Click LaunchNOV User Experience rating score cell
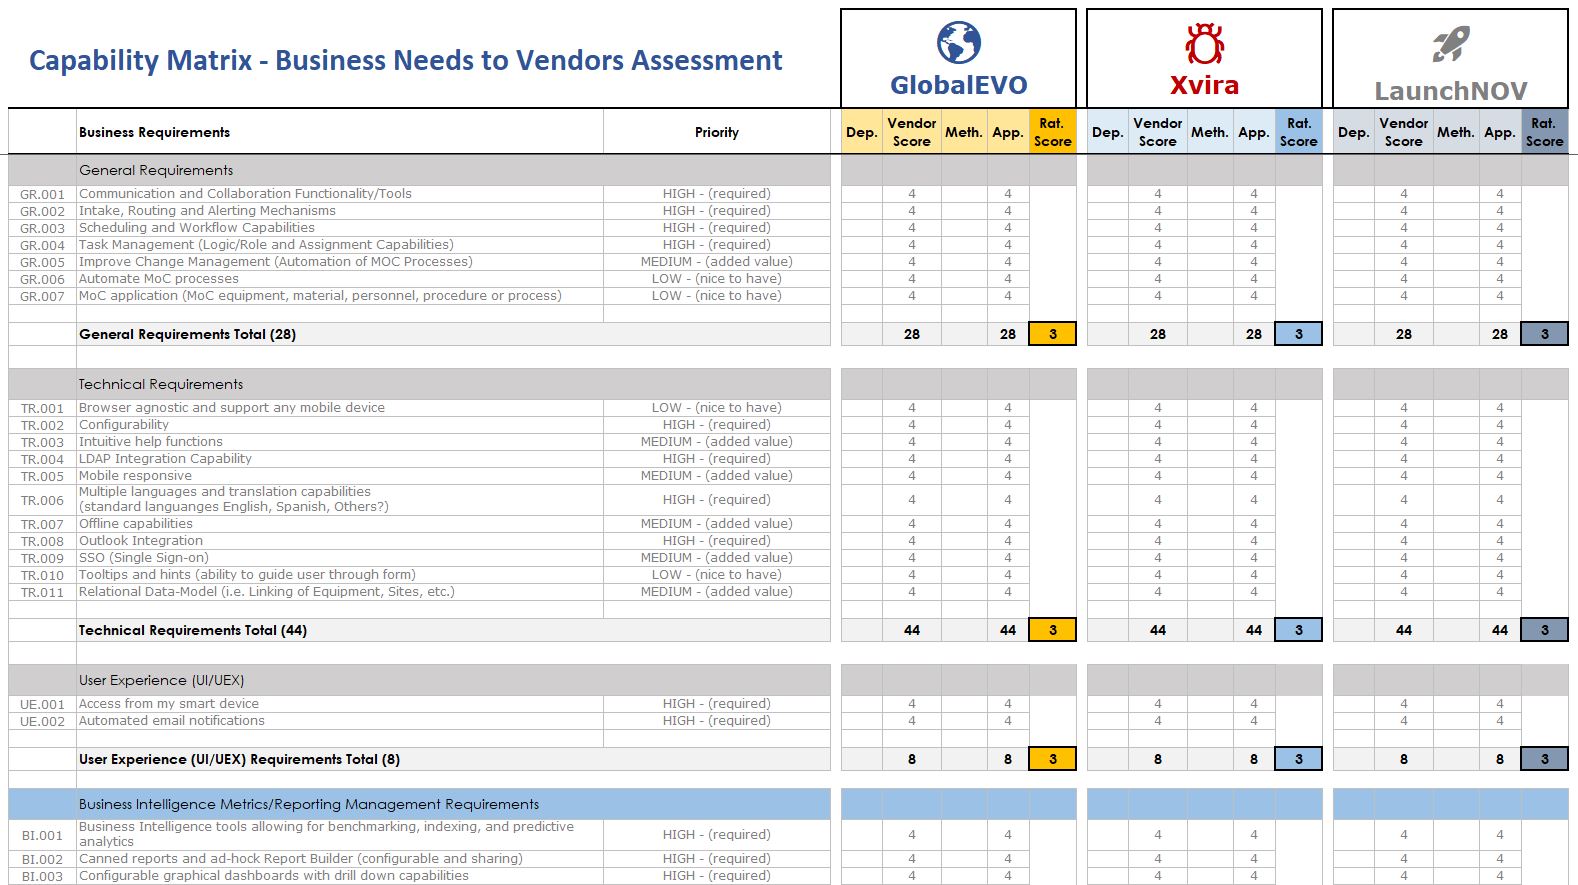1578x885 pixels. (1544, 759)
